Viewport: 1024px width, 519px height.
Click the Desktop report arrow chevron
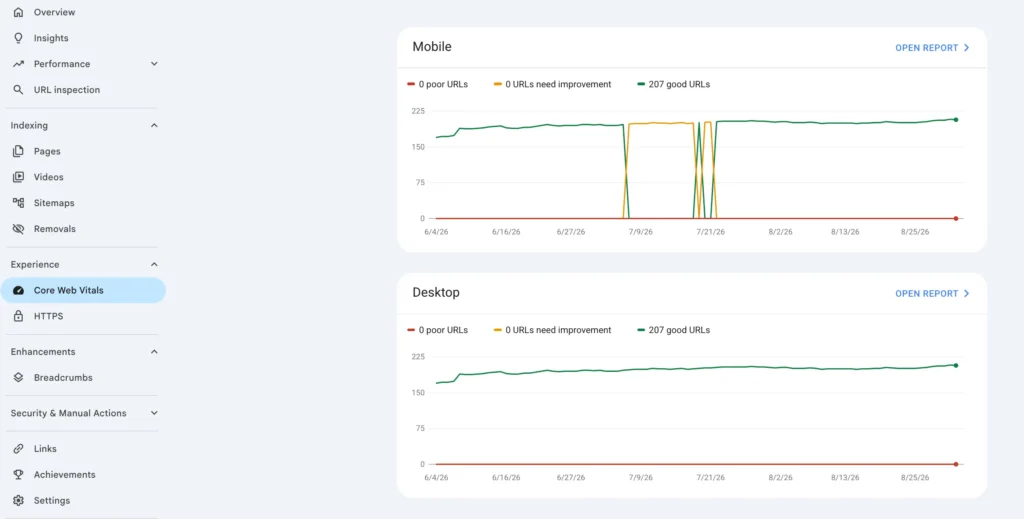tap(967, 294)
